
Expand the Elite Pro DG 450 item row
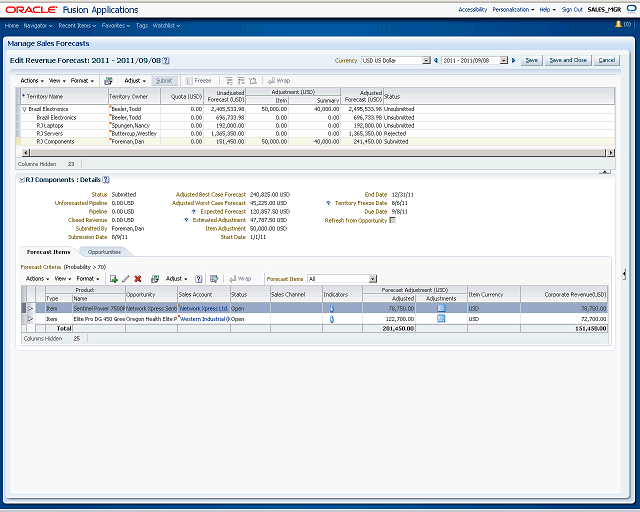(30, 319)
